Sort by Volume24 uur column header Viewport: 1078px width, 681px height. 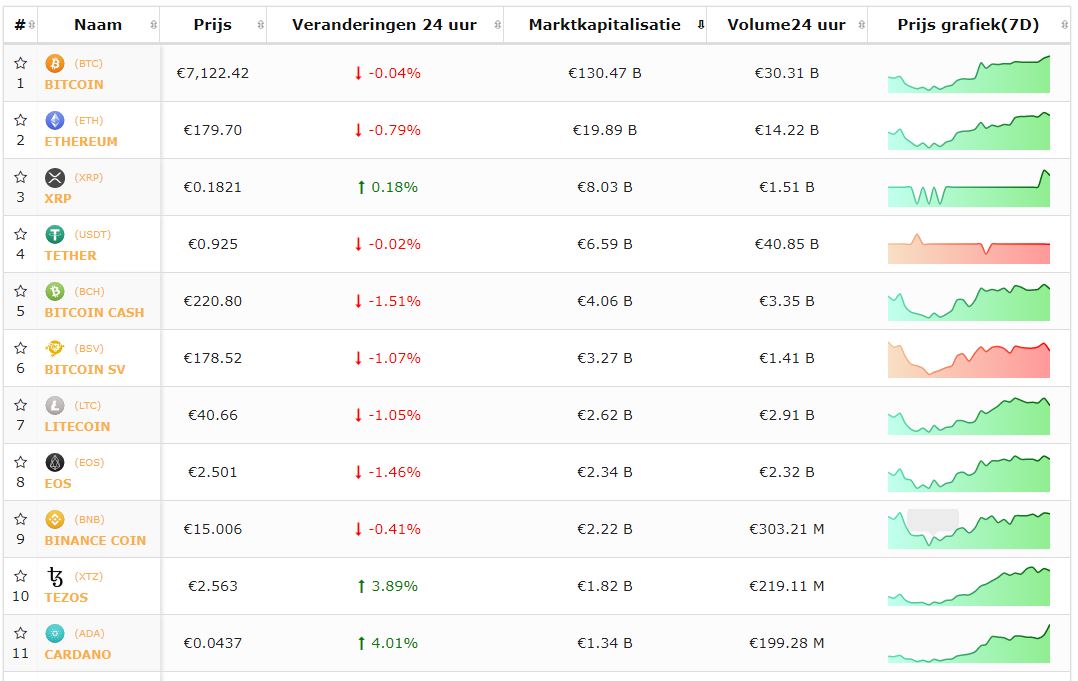point(786,25)
